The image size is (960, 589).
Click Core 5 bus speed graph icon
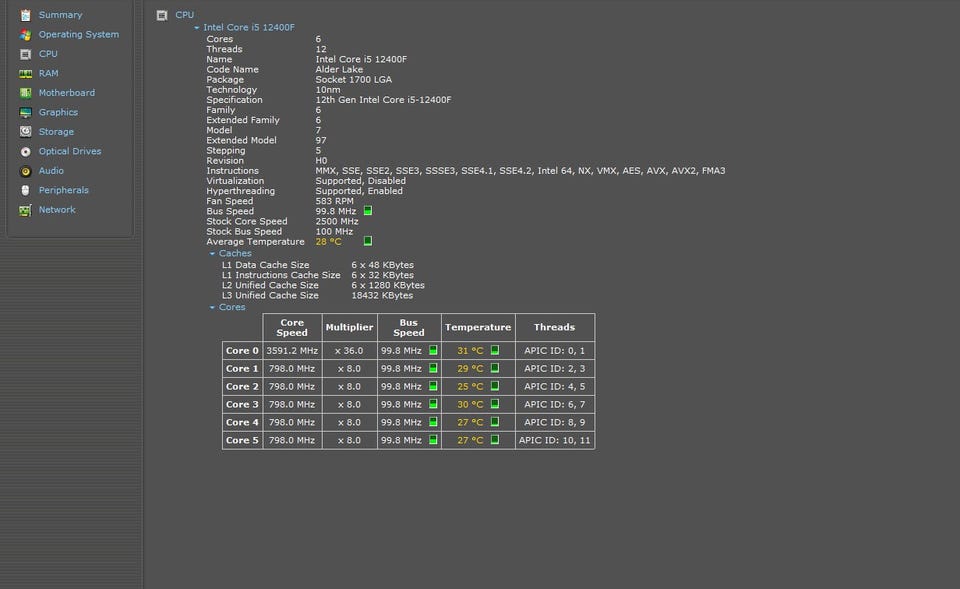click(433, 440)
